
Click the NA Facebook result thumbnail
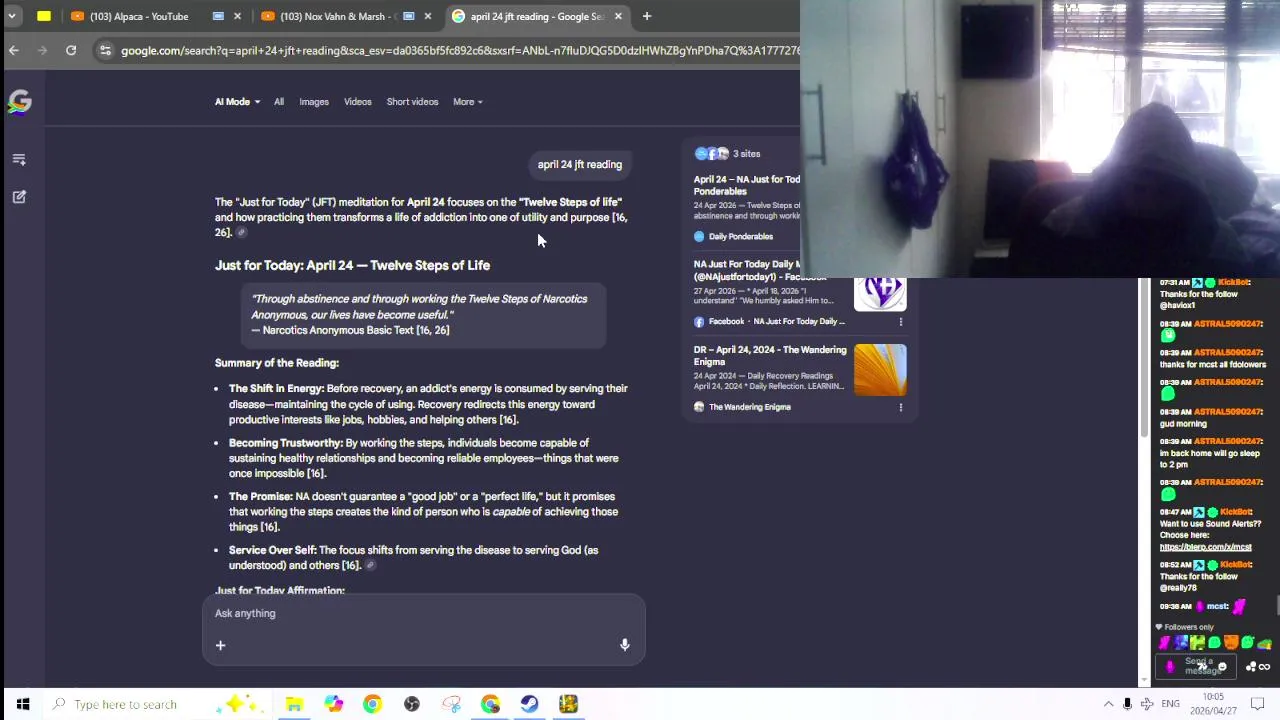(x=880, y=294)
